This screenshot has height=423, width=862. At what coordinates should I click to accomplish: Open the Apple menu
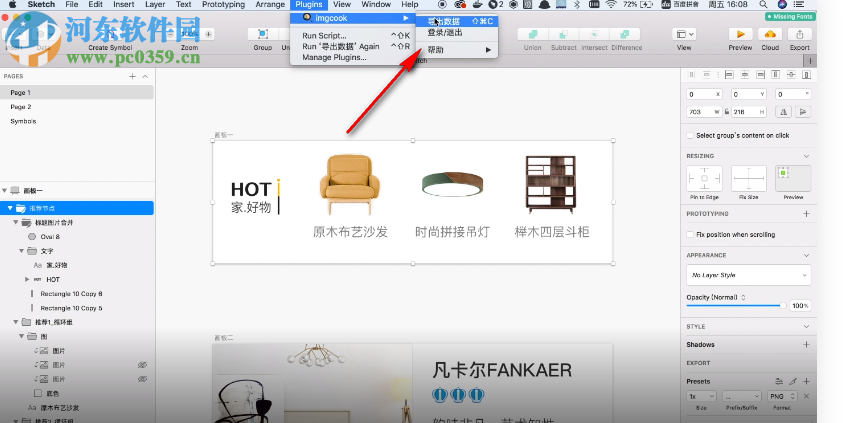coord(12,4)
